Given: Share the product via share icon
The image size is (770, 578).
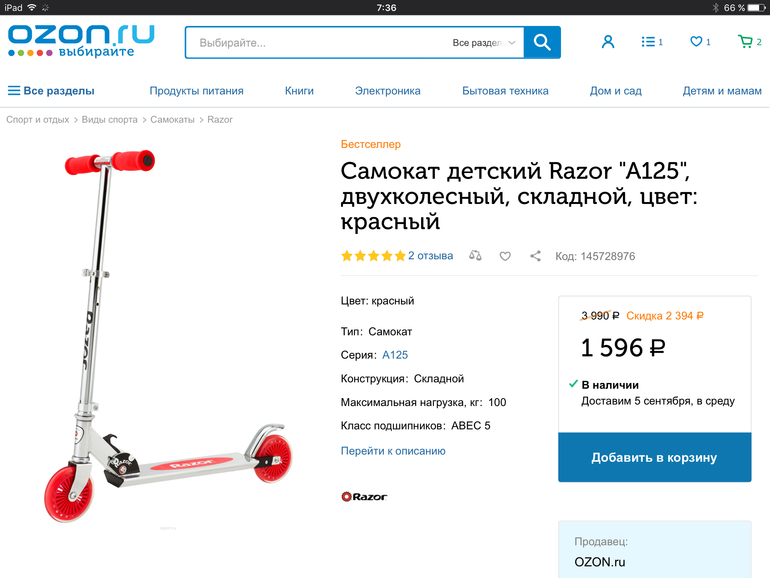Looking at the screenshot, I should coord(535,256).
